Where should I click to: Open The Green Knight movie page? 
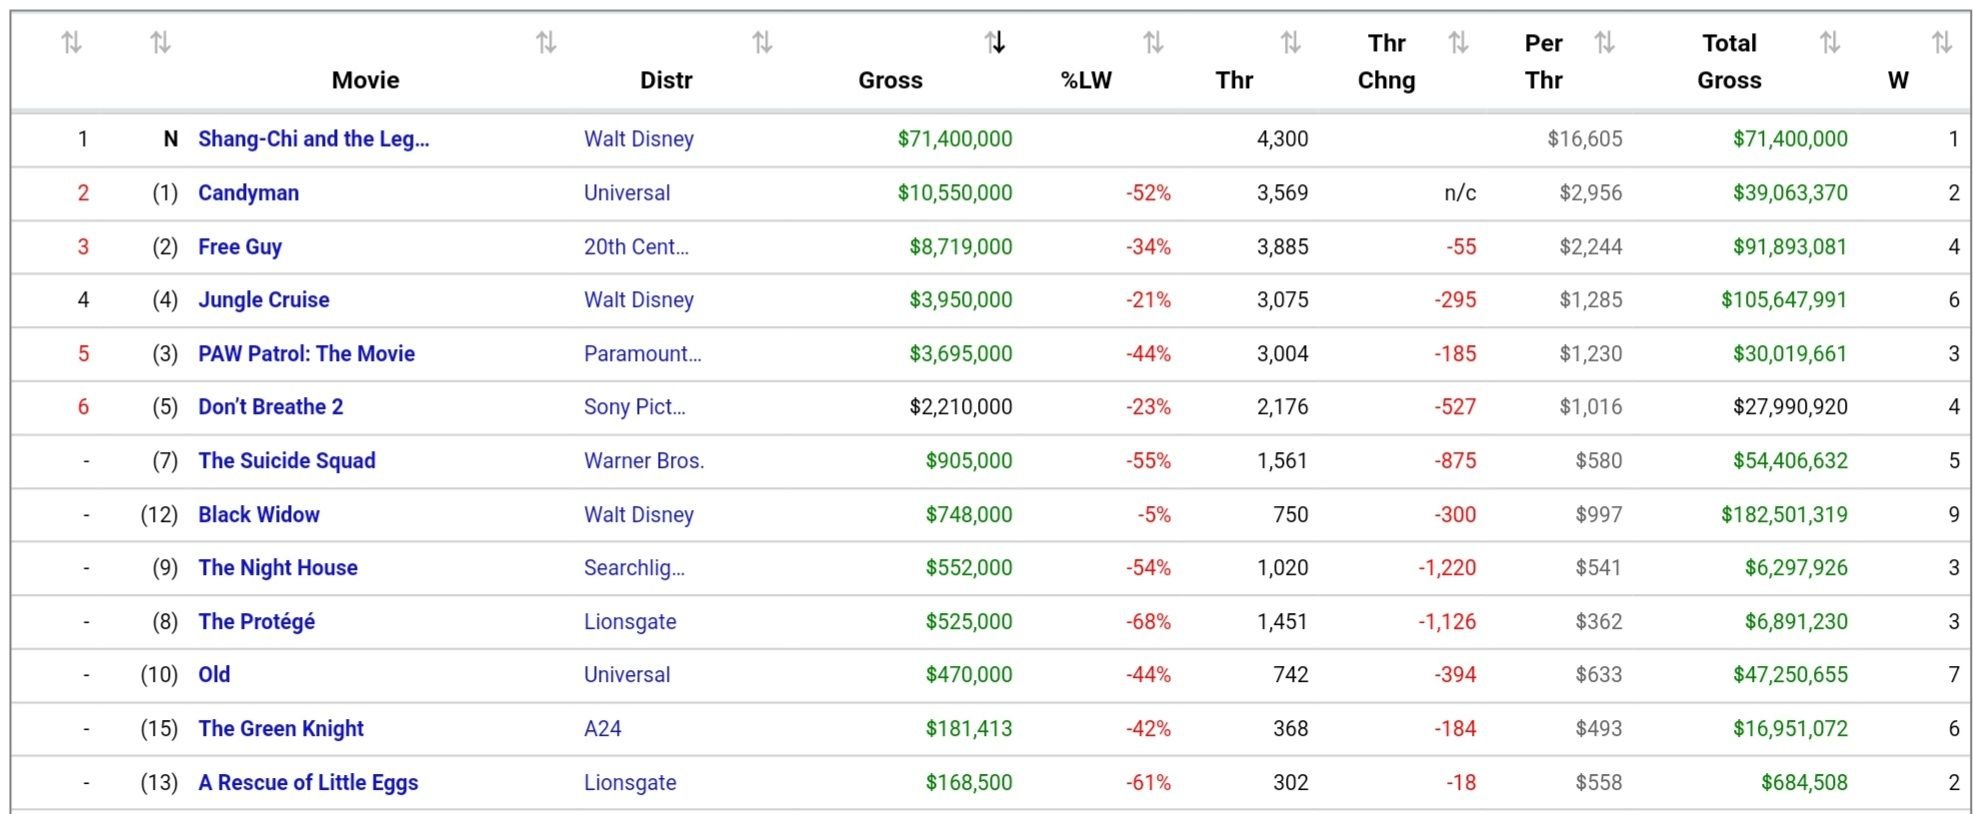point(281,729)
